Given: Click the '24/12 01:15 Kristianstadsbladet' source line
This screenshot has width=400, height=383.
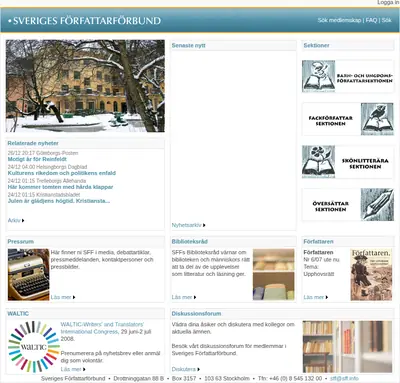Looking at the screenshot, I should point(44,195).
